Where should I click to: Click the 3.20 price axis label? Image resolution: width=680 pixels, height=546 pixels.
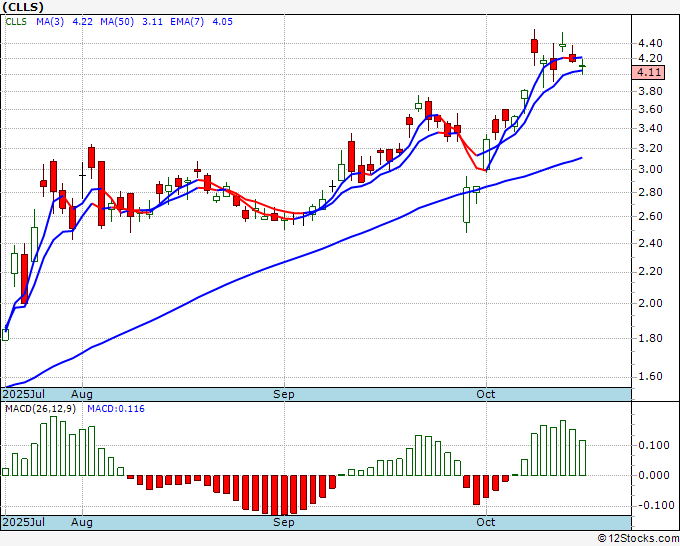coord(650,148)
